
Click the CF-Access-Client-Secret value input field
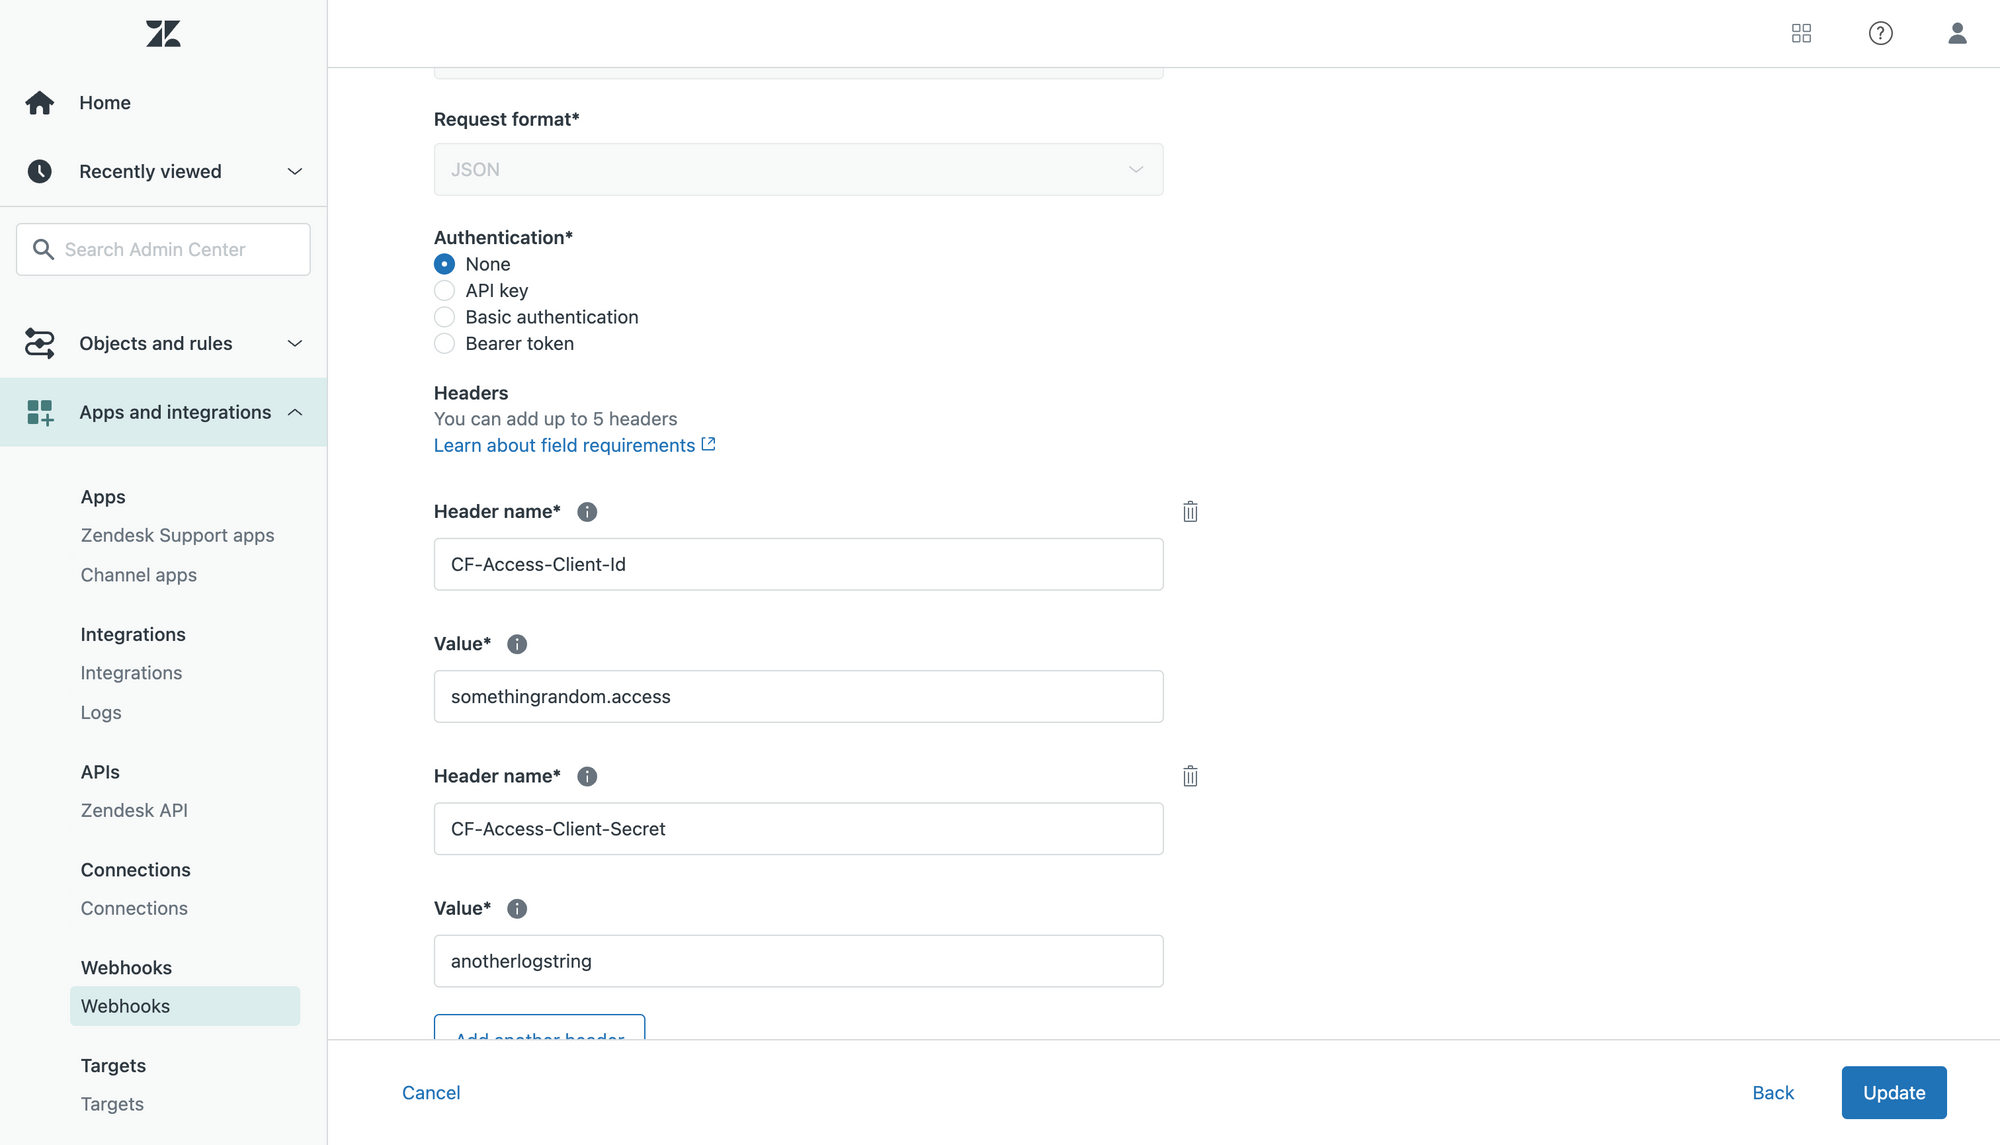[x=798, y=961]
